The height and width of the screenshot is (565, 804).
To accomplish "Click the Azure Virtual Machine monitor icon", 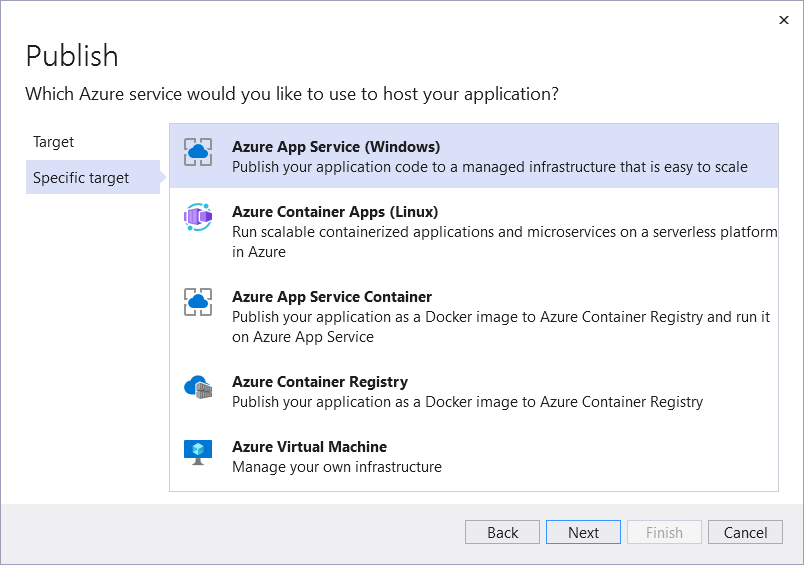I will pyautogui.click(x=198, y=452).
